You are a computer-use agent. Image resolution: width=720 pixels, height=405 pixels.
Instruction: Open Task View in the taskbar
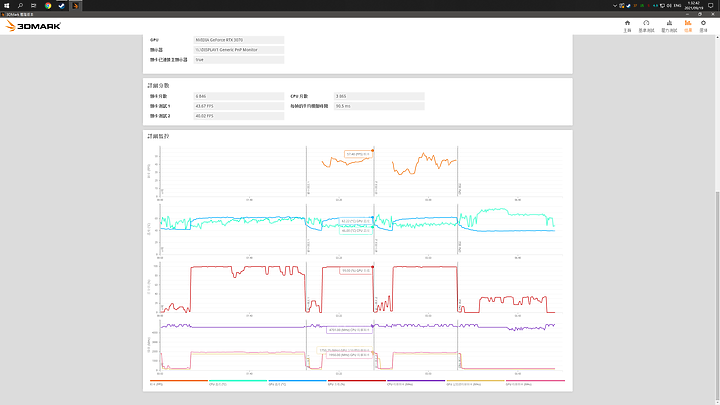[x=34, y=6]
